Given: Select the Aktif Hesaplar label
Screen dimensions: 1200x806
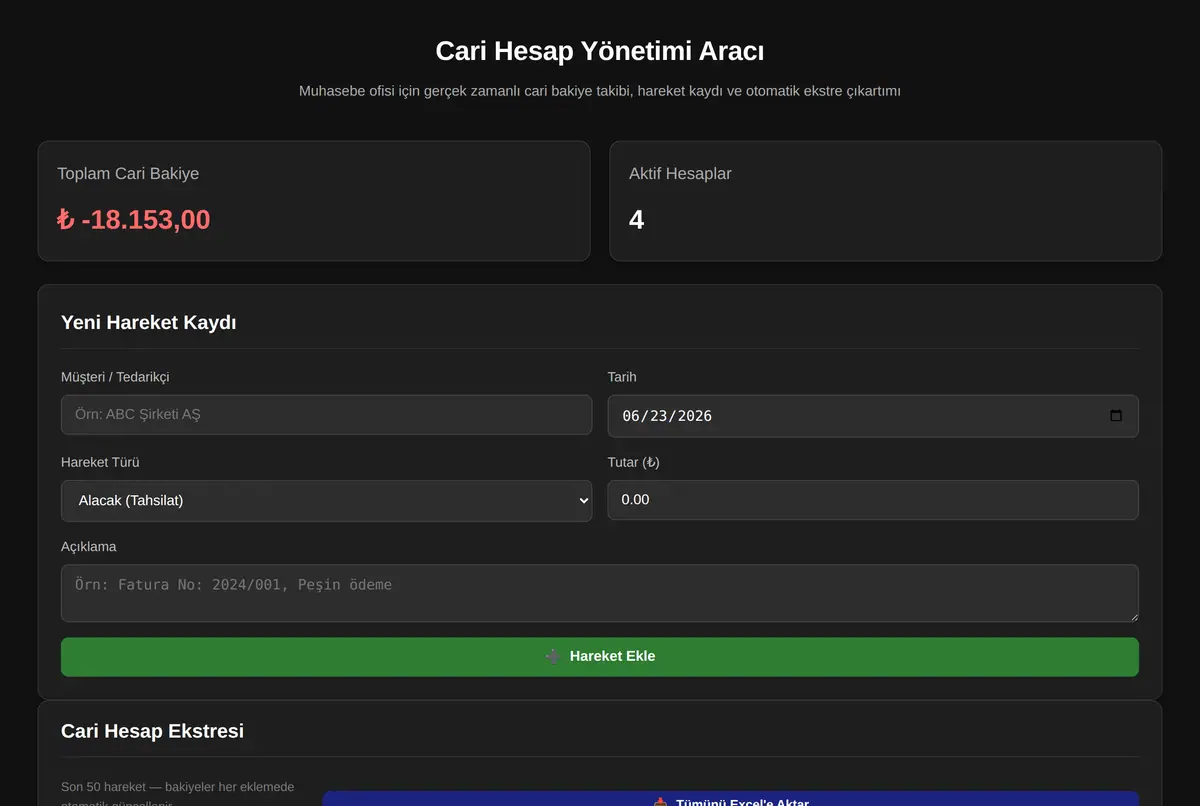Looking at the screenshot, I should coord(680,174).
